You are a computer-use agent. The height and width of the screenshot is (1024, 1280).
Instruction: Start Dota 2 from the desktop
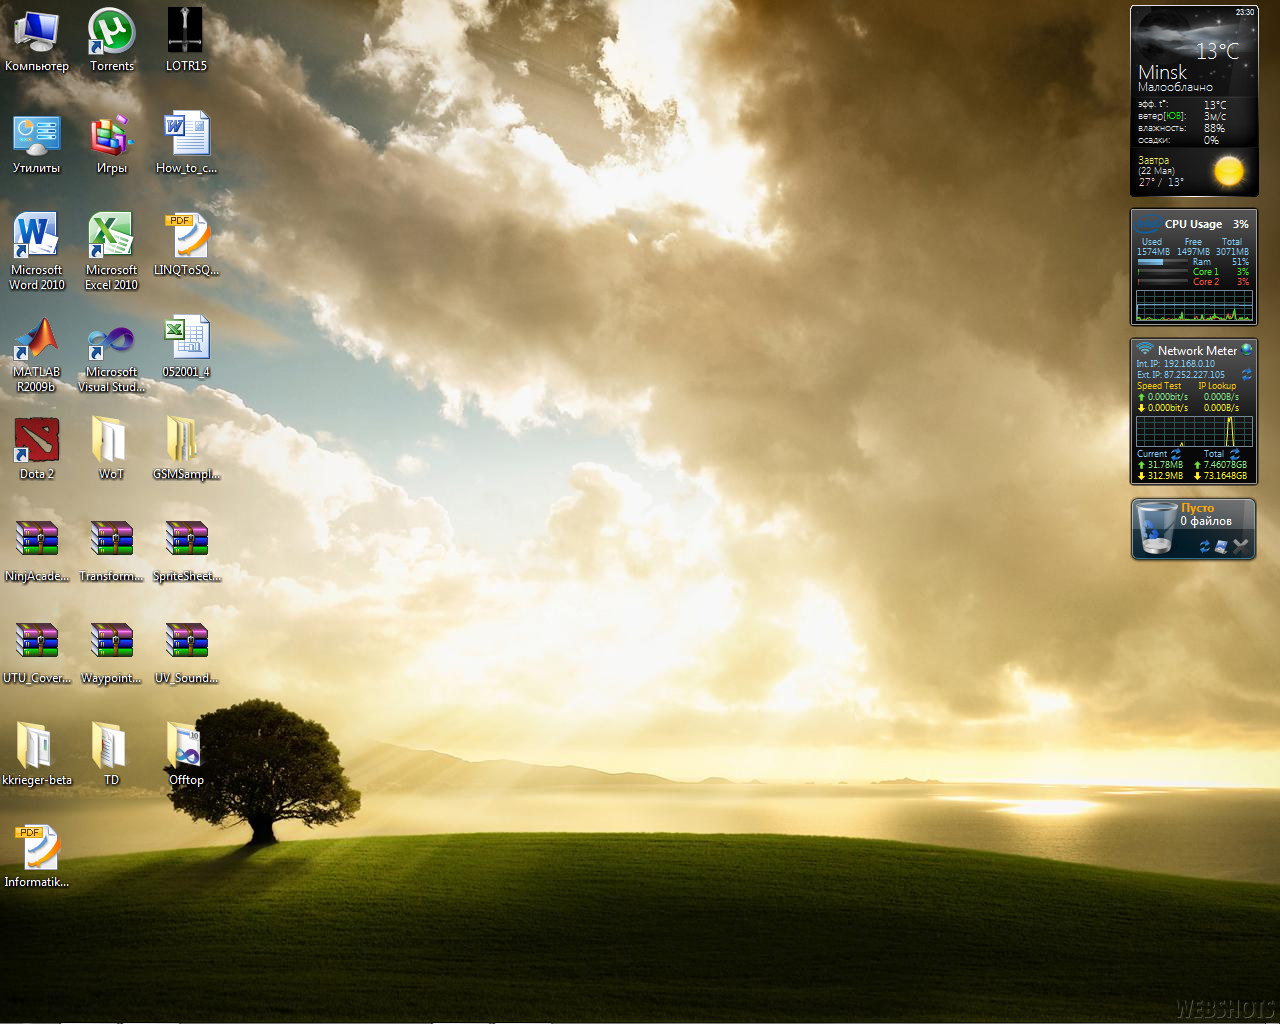(x=37, y=441)
